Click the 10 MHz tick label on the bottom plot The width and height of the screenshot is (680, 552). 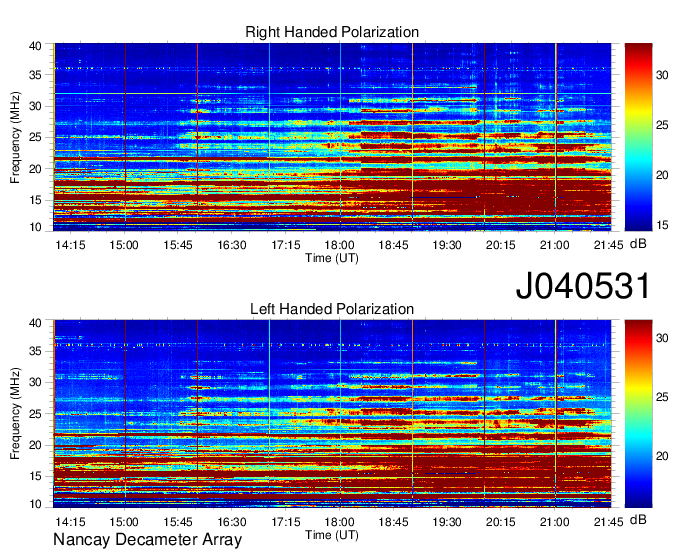[x=35, y=504]
